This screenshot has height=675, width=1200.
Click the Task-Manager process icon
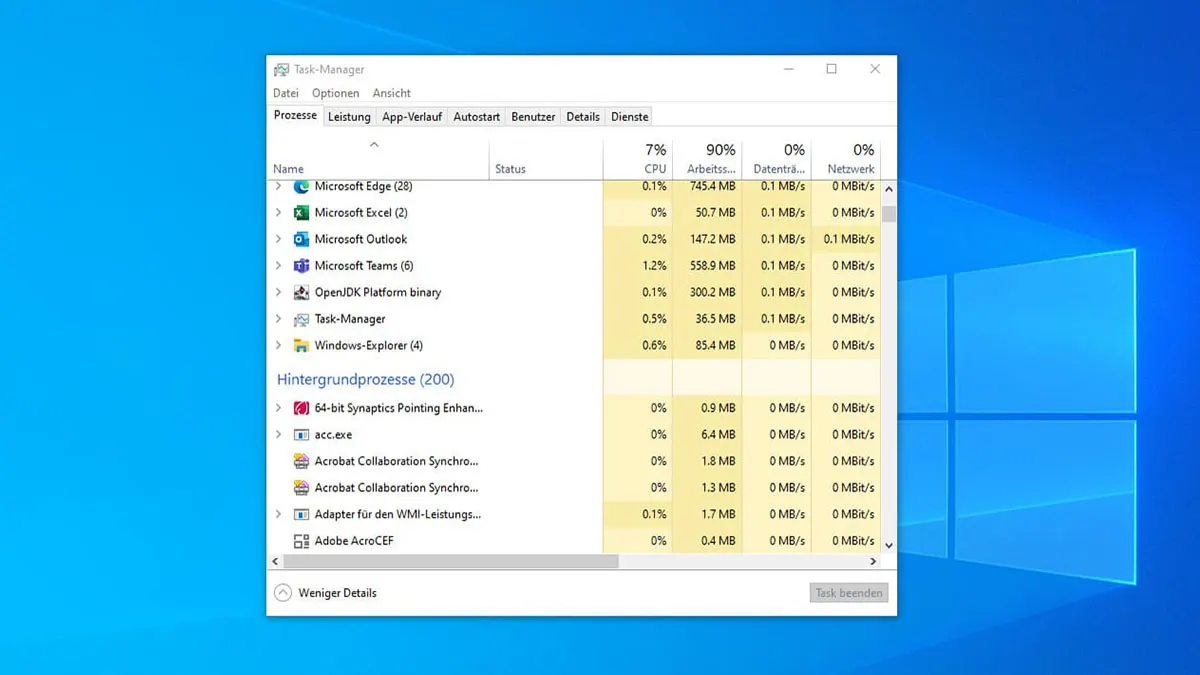pos(302,318)
